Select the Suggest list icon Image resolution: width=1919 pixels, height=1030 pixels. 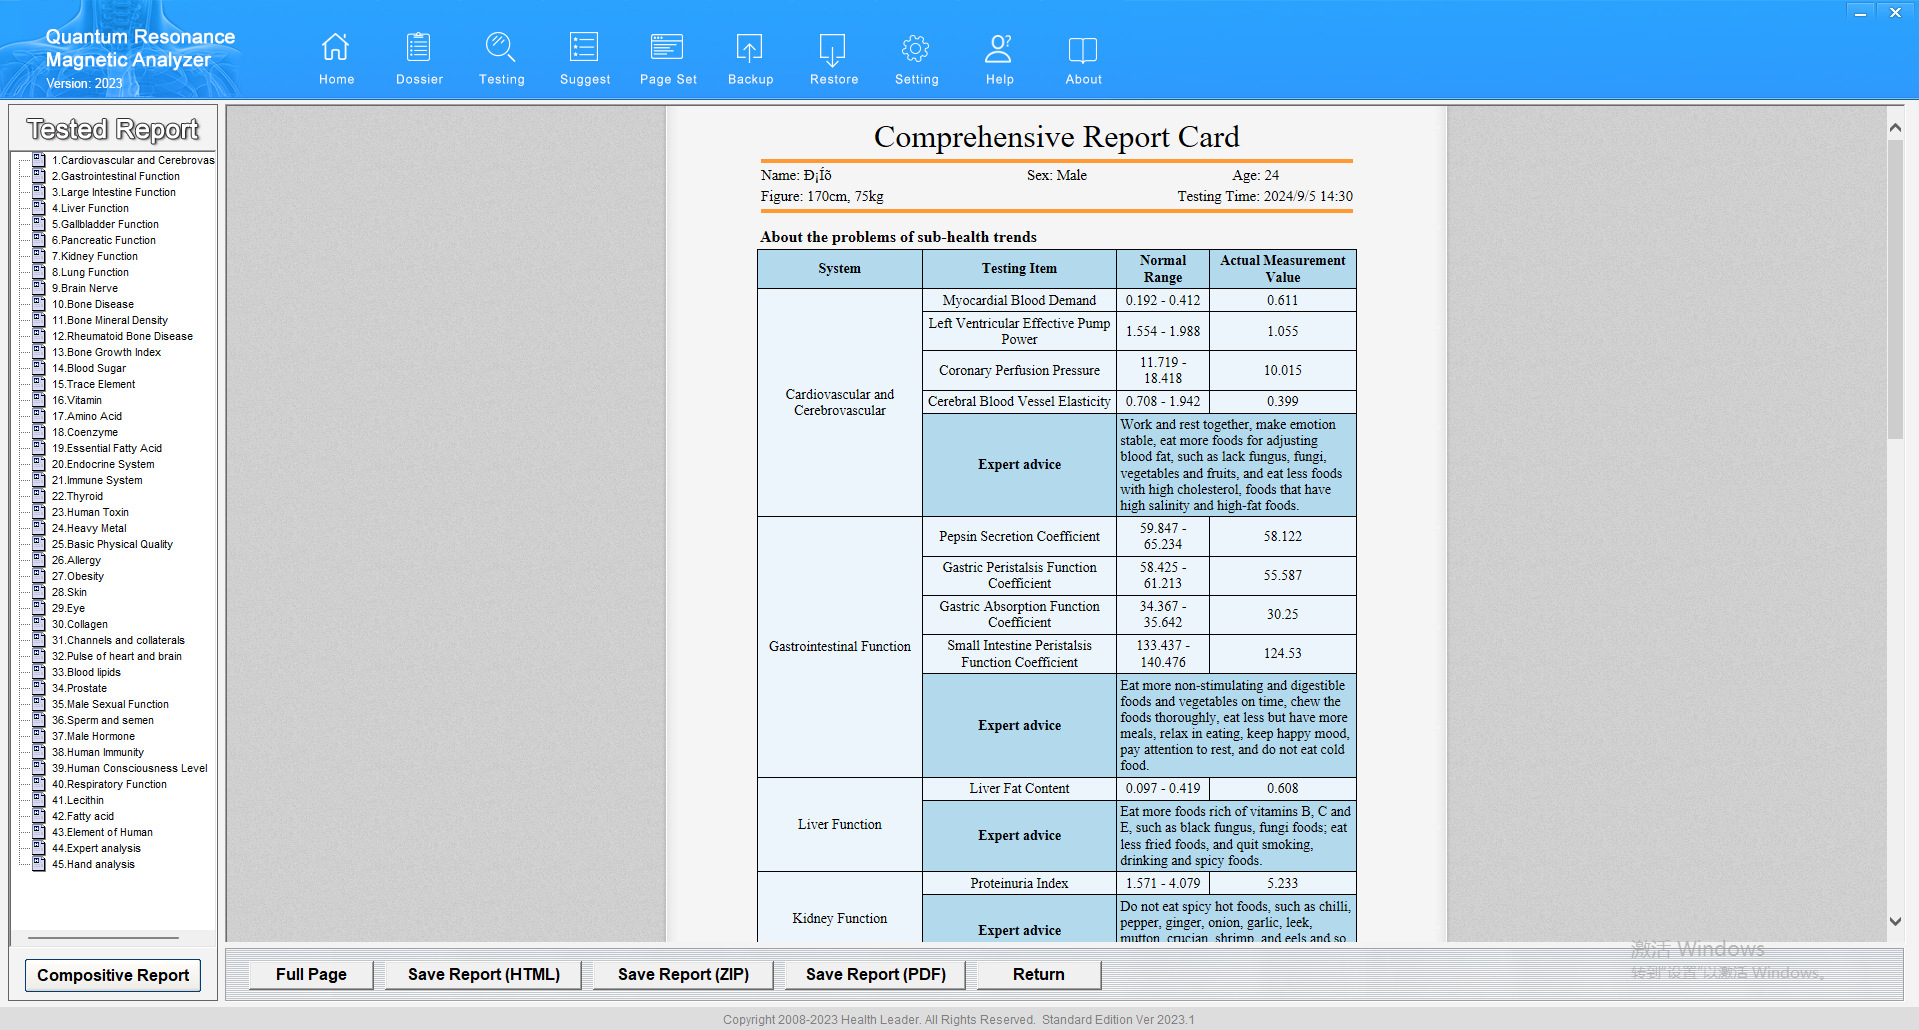click(x=584, y=48)
